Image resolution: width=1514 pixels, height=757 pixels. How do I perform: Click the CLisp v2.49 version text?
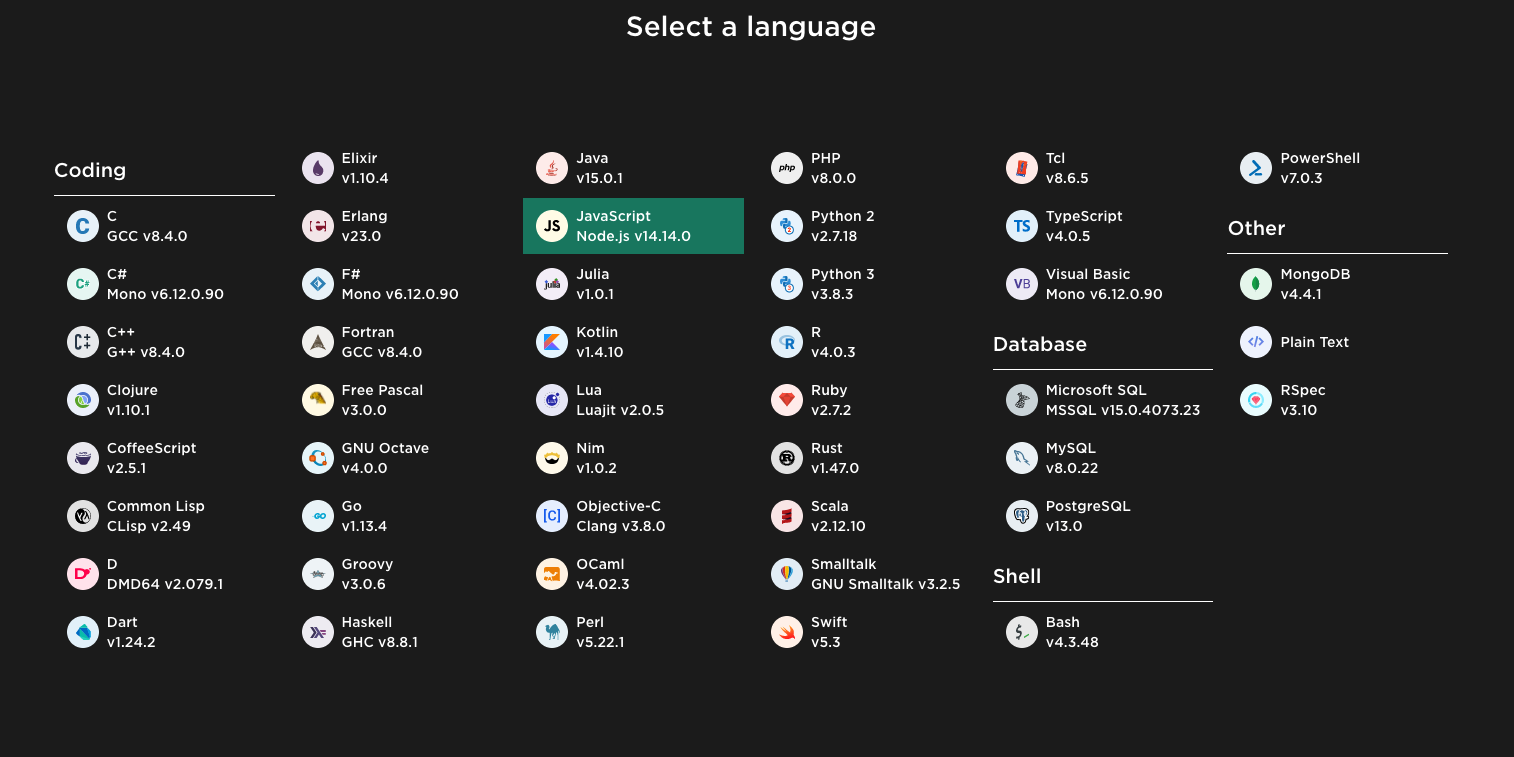[x=149, y=526]
